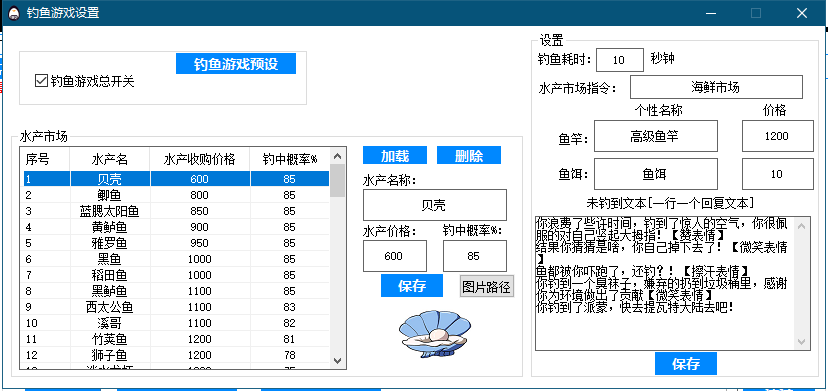Click price 850 in 蓝腮太阳鱼 row

tap(200, 211)
